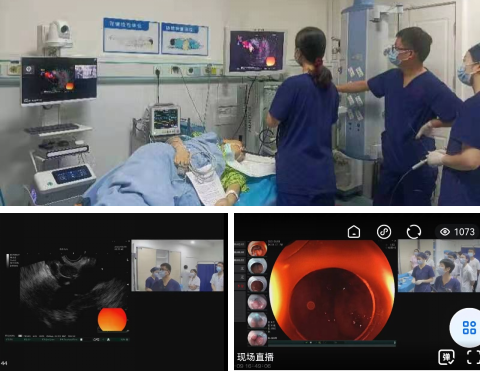Select the last endoscopy thumbnail at bottom
This screenshot has height=372, width=480.
click(x=257, y=337)
